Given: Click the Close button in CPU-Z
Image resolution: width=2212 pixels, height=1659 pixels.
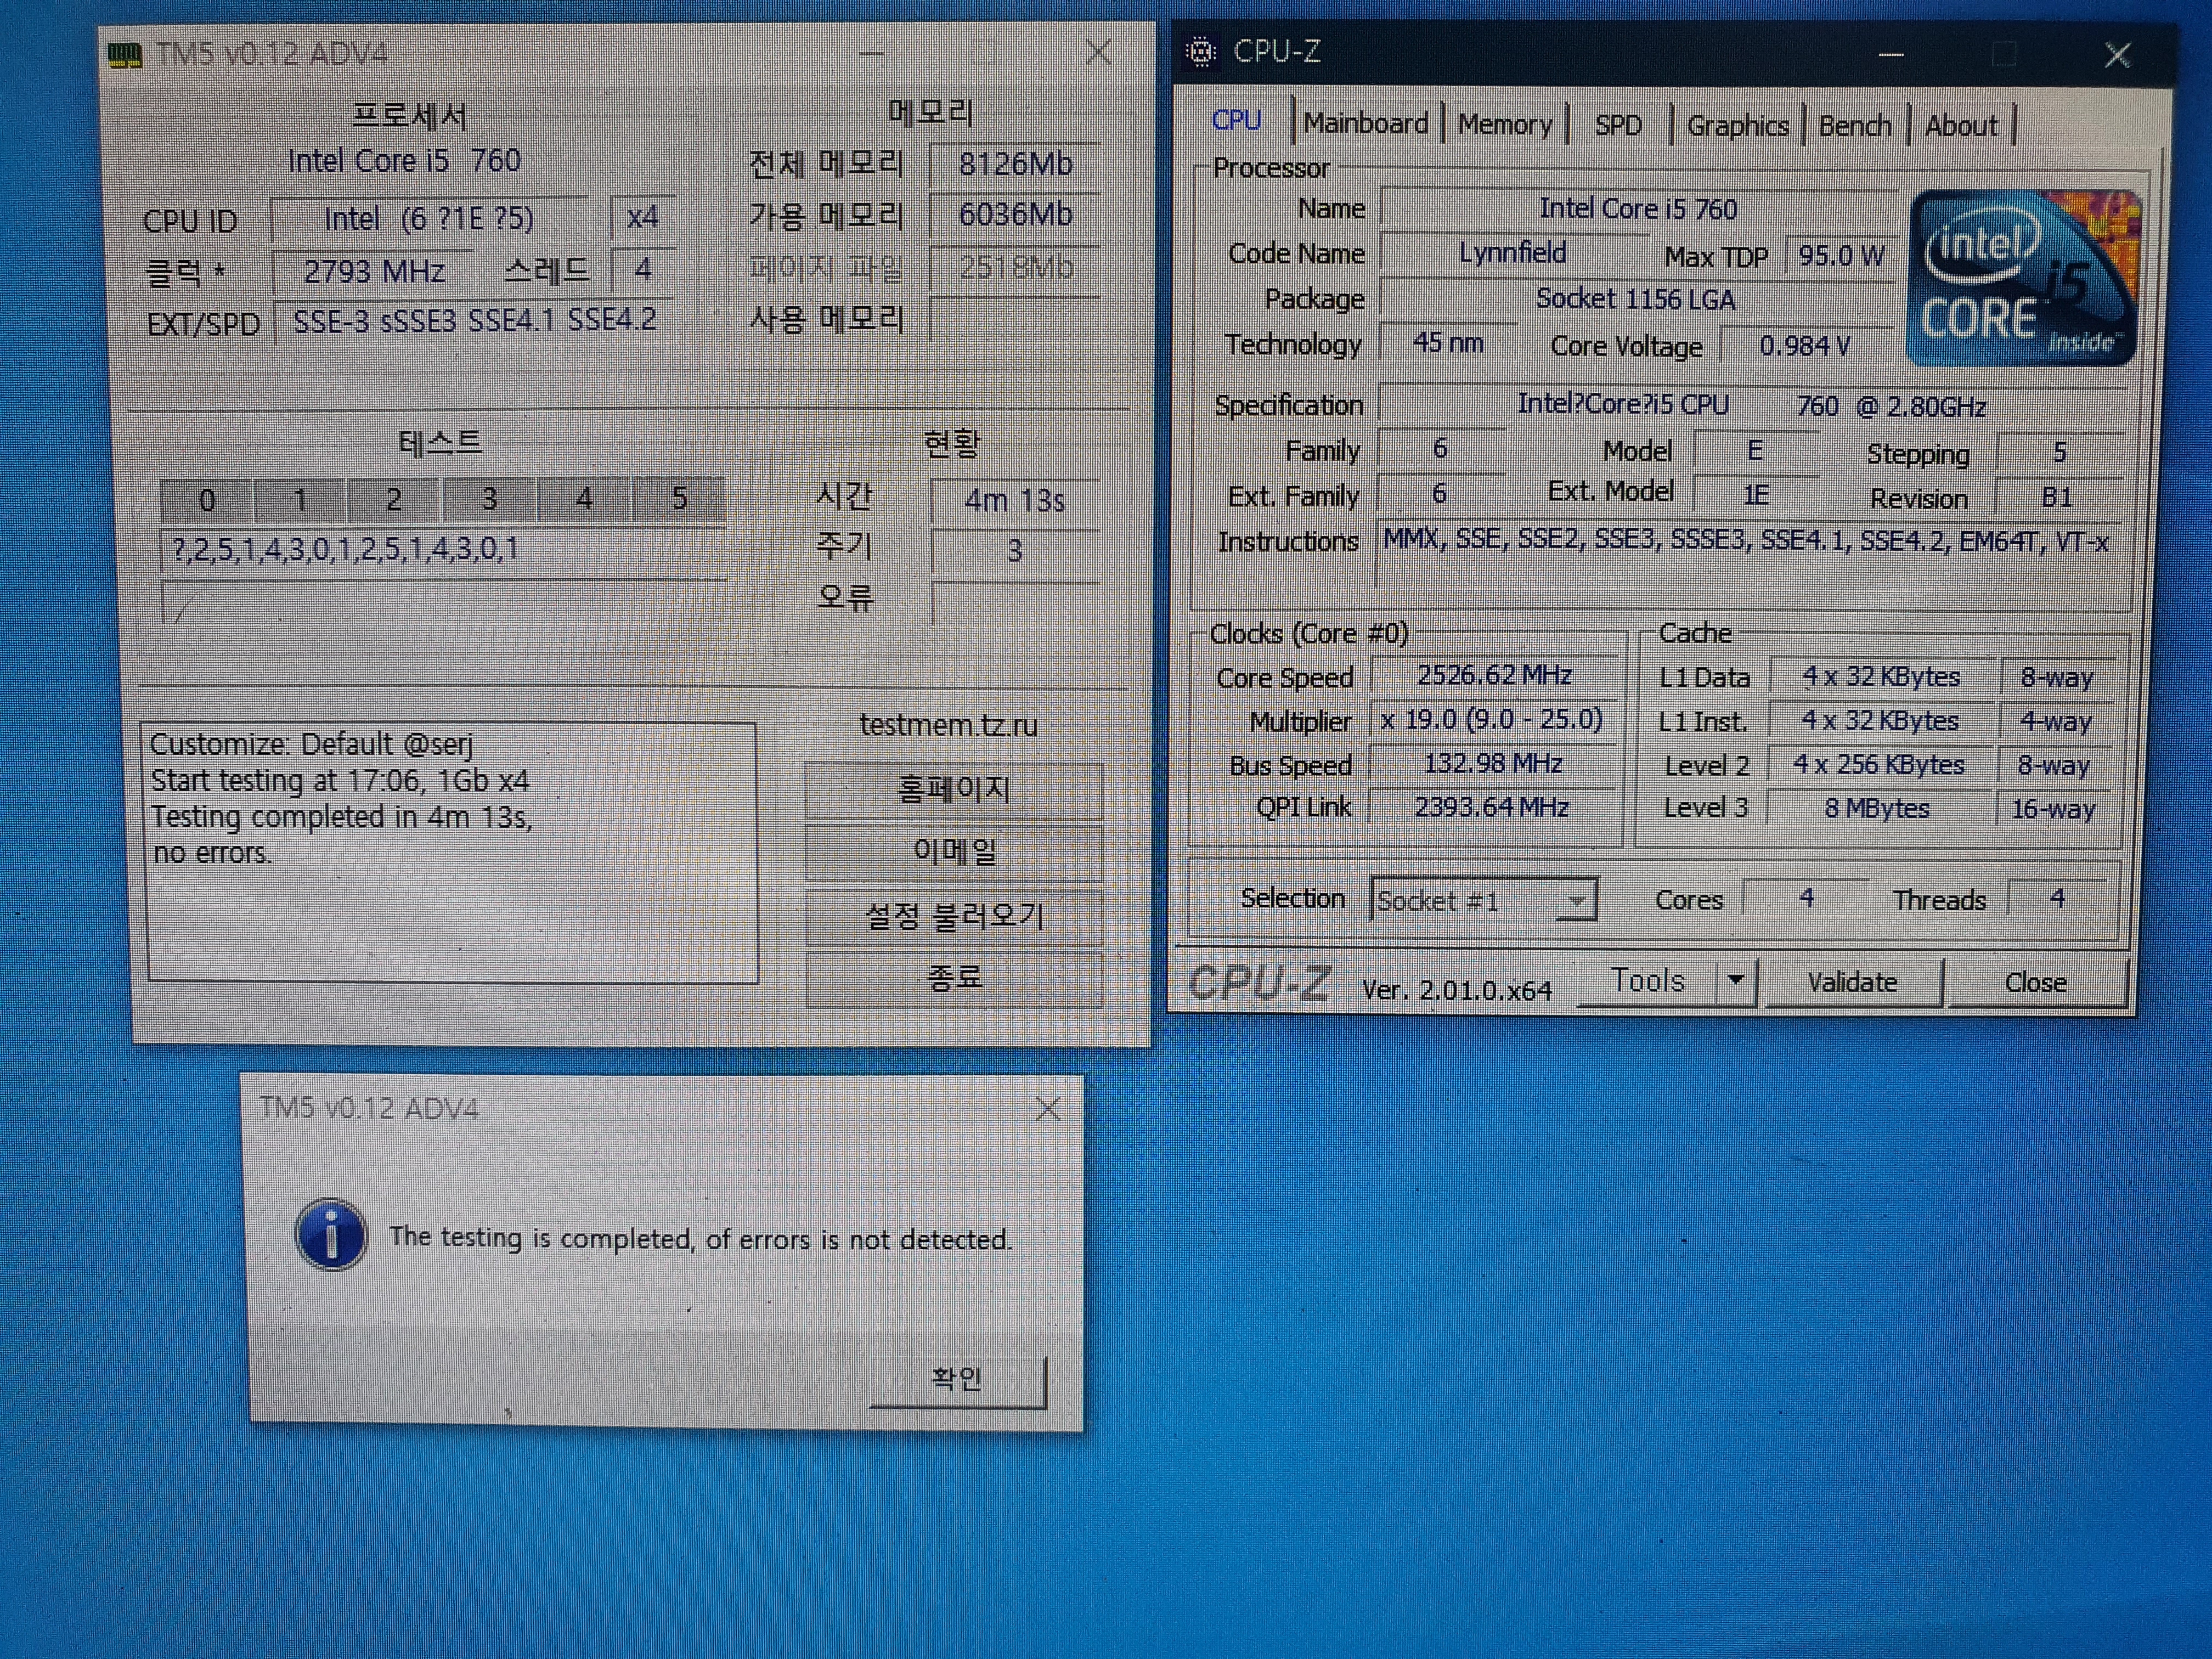Looking at the screenshot, I should 2036,983.
